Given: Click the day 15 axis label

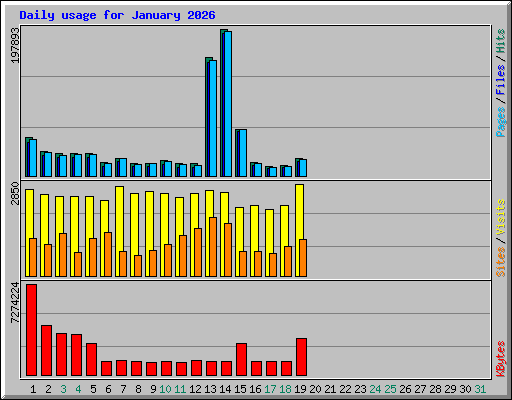Looking at the screenshot, I should point(240,389).
